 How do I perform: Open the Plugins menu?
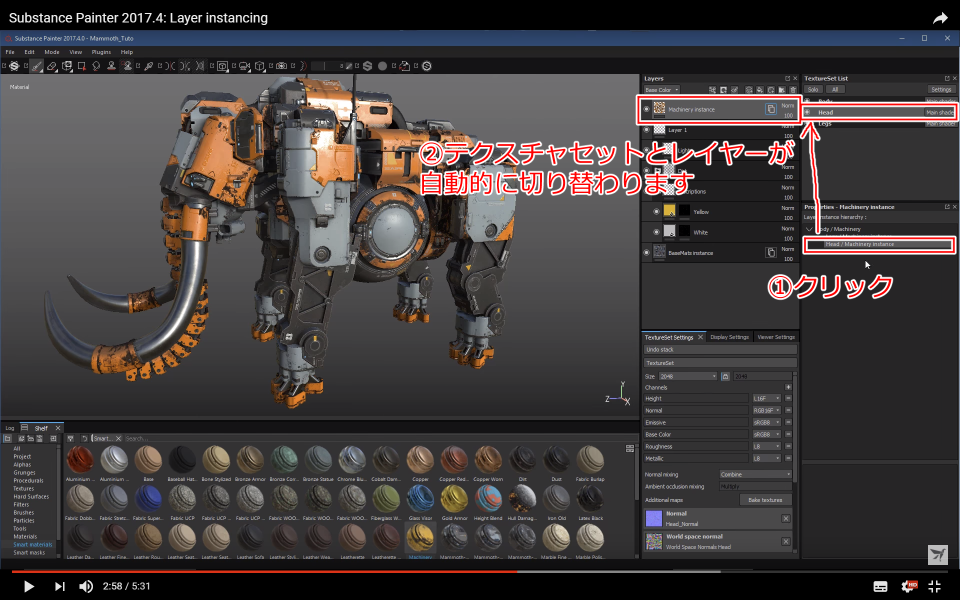tap(101, 52)
